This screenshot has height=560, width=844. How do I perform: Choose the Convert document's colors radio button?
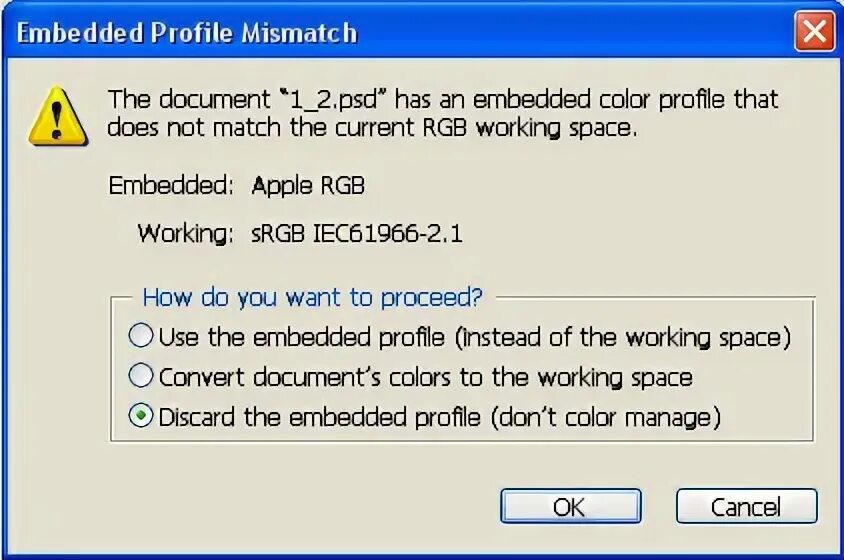[x=141, y=376]
